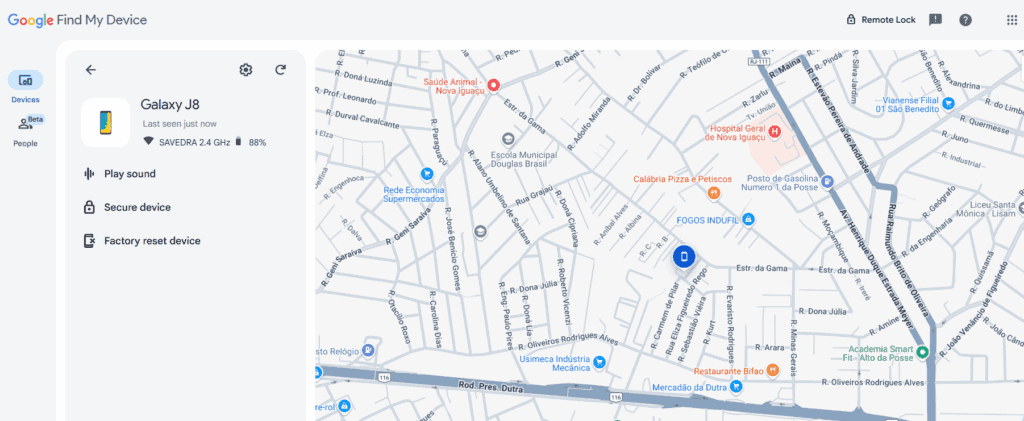The image size is (1024, 421).
Task: Select FOGOS INDUFIL shop marker
Action: click(748, 219)
